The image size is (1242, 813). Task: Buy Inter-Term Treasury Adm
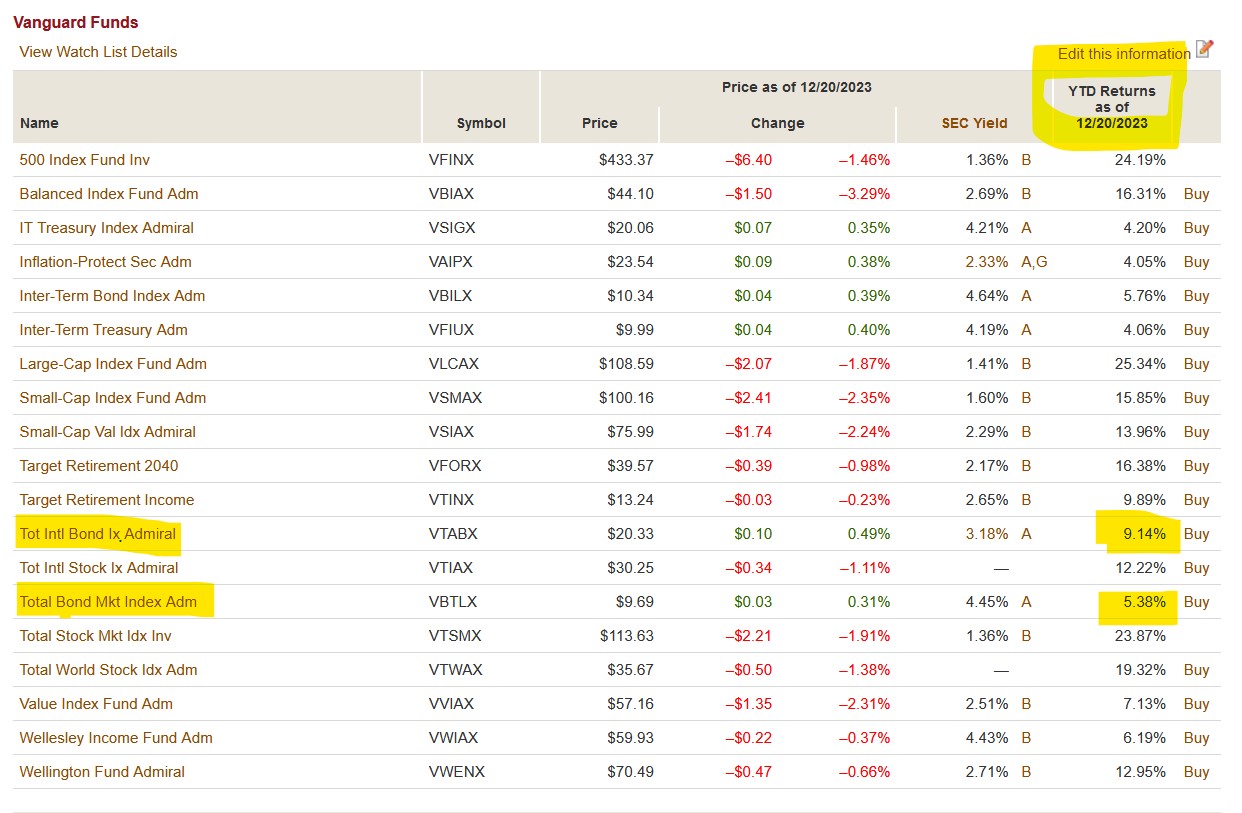pos(1196,330)
